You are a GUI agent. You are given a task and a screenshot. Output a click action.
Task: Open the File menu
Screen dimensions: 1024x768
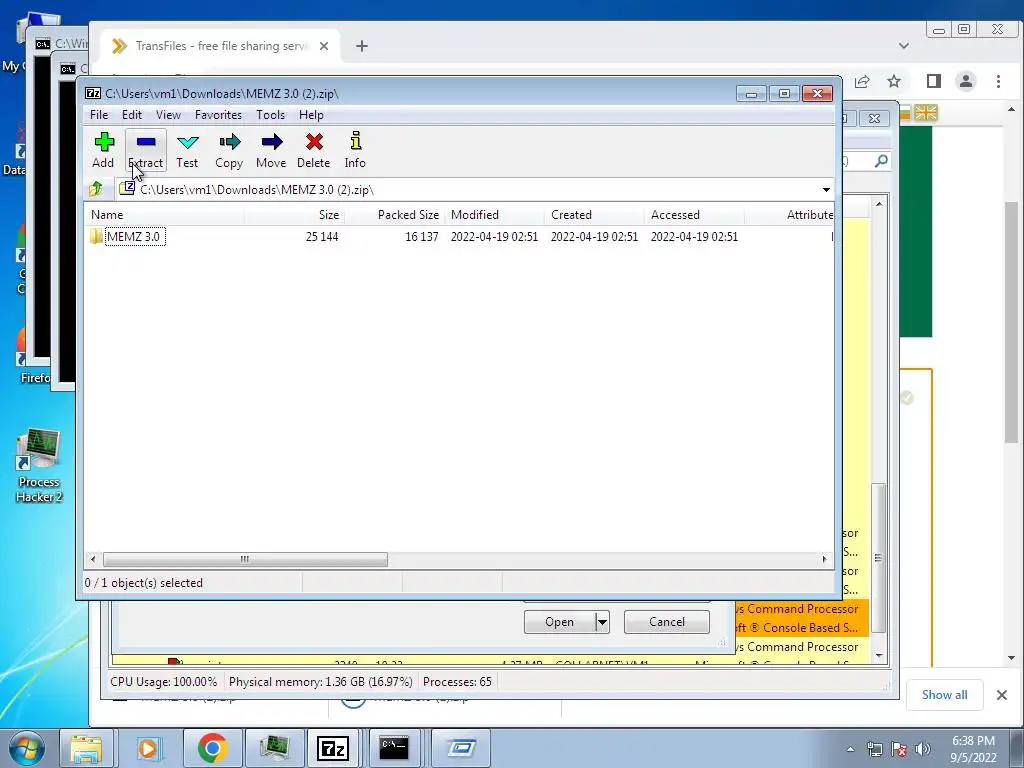tap(99, 115)
